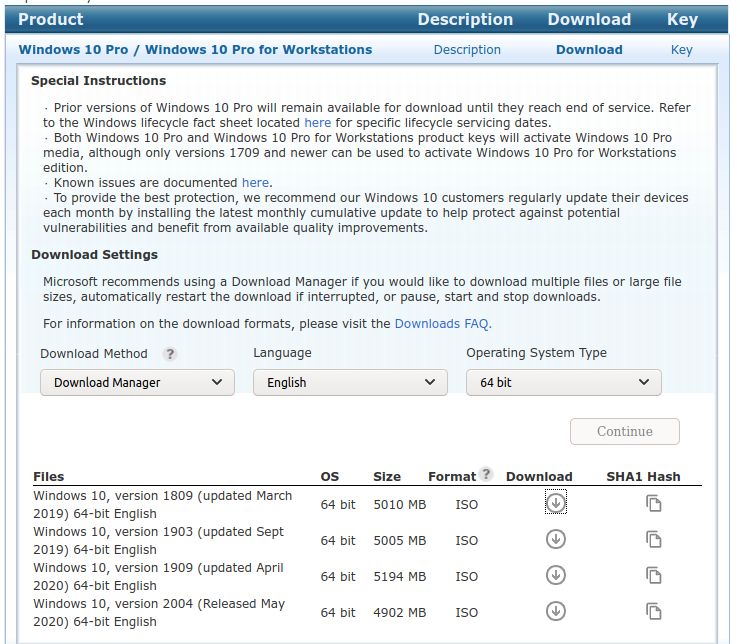Copy SHA1 hash for version 2004
The image size is (740, 644).
[x=654, y=611]
